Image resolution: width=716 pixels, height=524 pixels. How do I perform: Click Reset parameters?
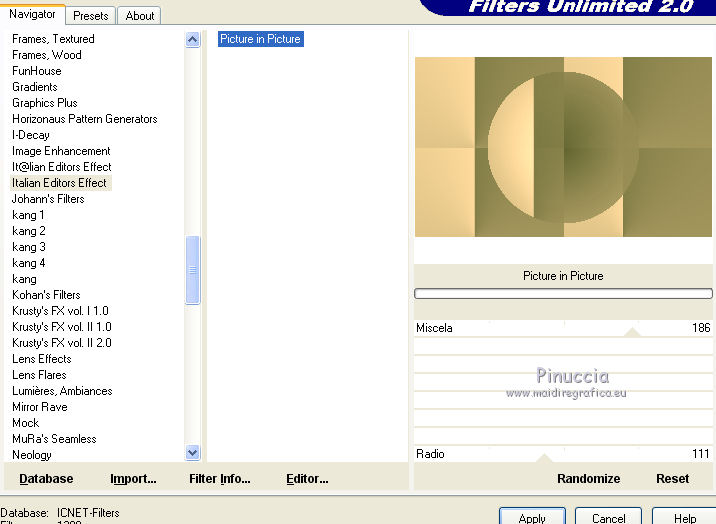pyautogui.click(x=672, y=478)
